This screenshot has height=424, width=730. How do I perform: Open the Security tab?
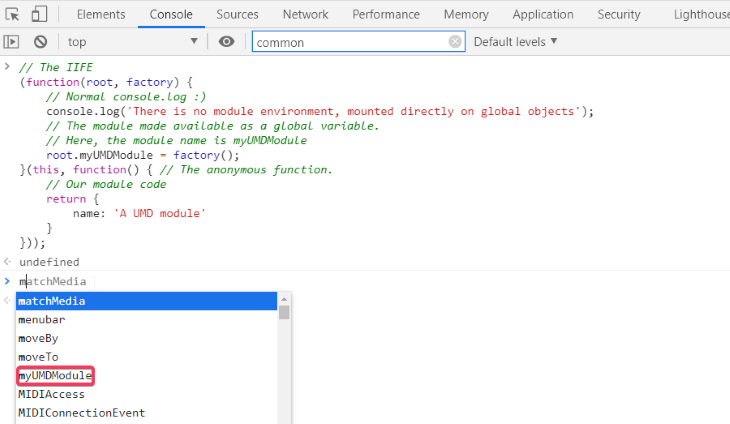(x=619, y=14)
